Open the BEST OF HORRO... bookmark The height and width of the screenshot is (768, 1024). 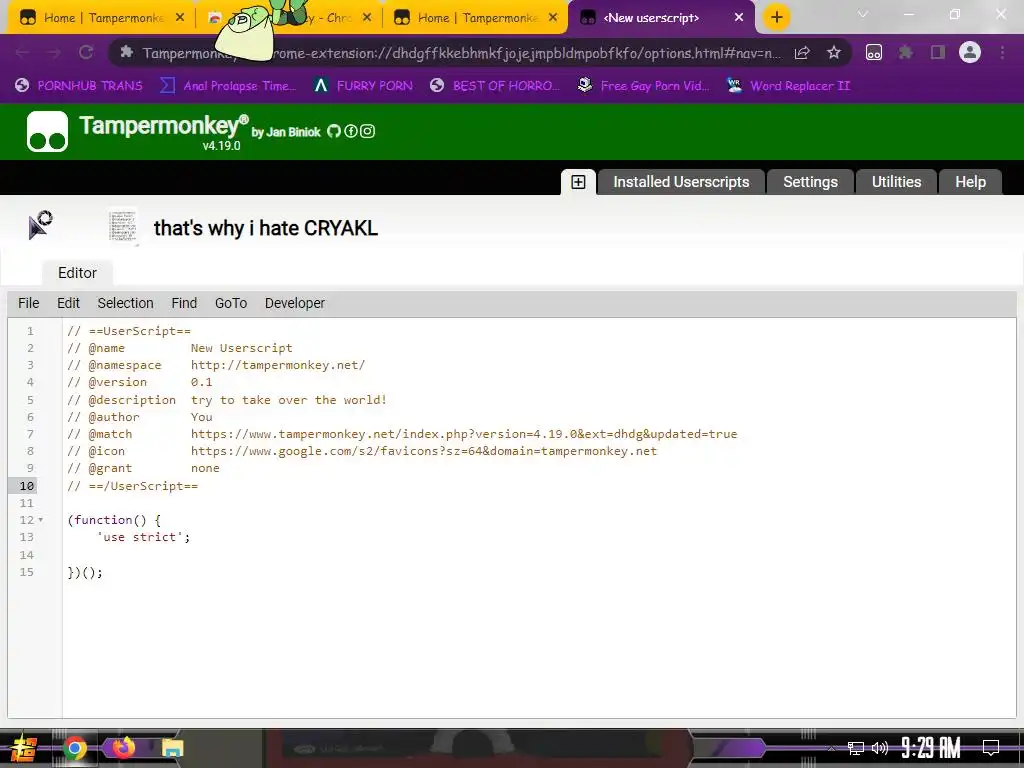[x=496, y=86]
